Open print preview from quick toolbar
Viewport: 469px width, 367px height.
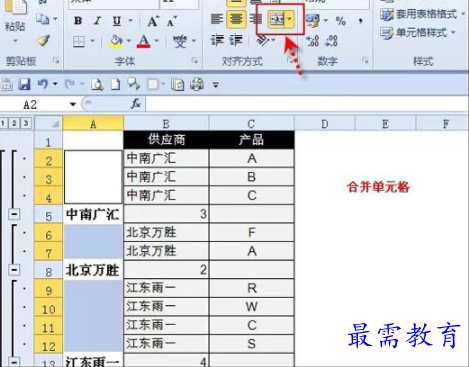coord(97,85)
